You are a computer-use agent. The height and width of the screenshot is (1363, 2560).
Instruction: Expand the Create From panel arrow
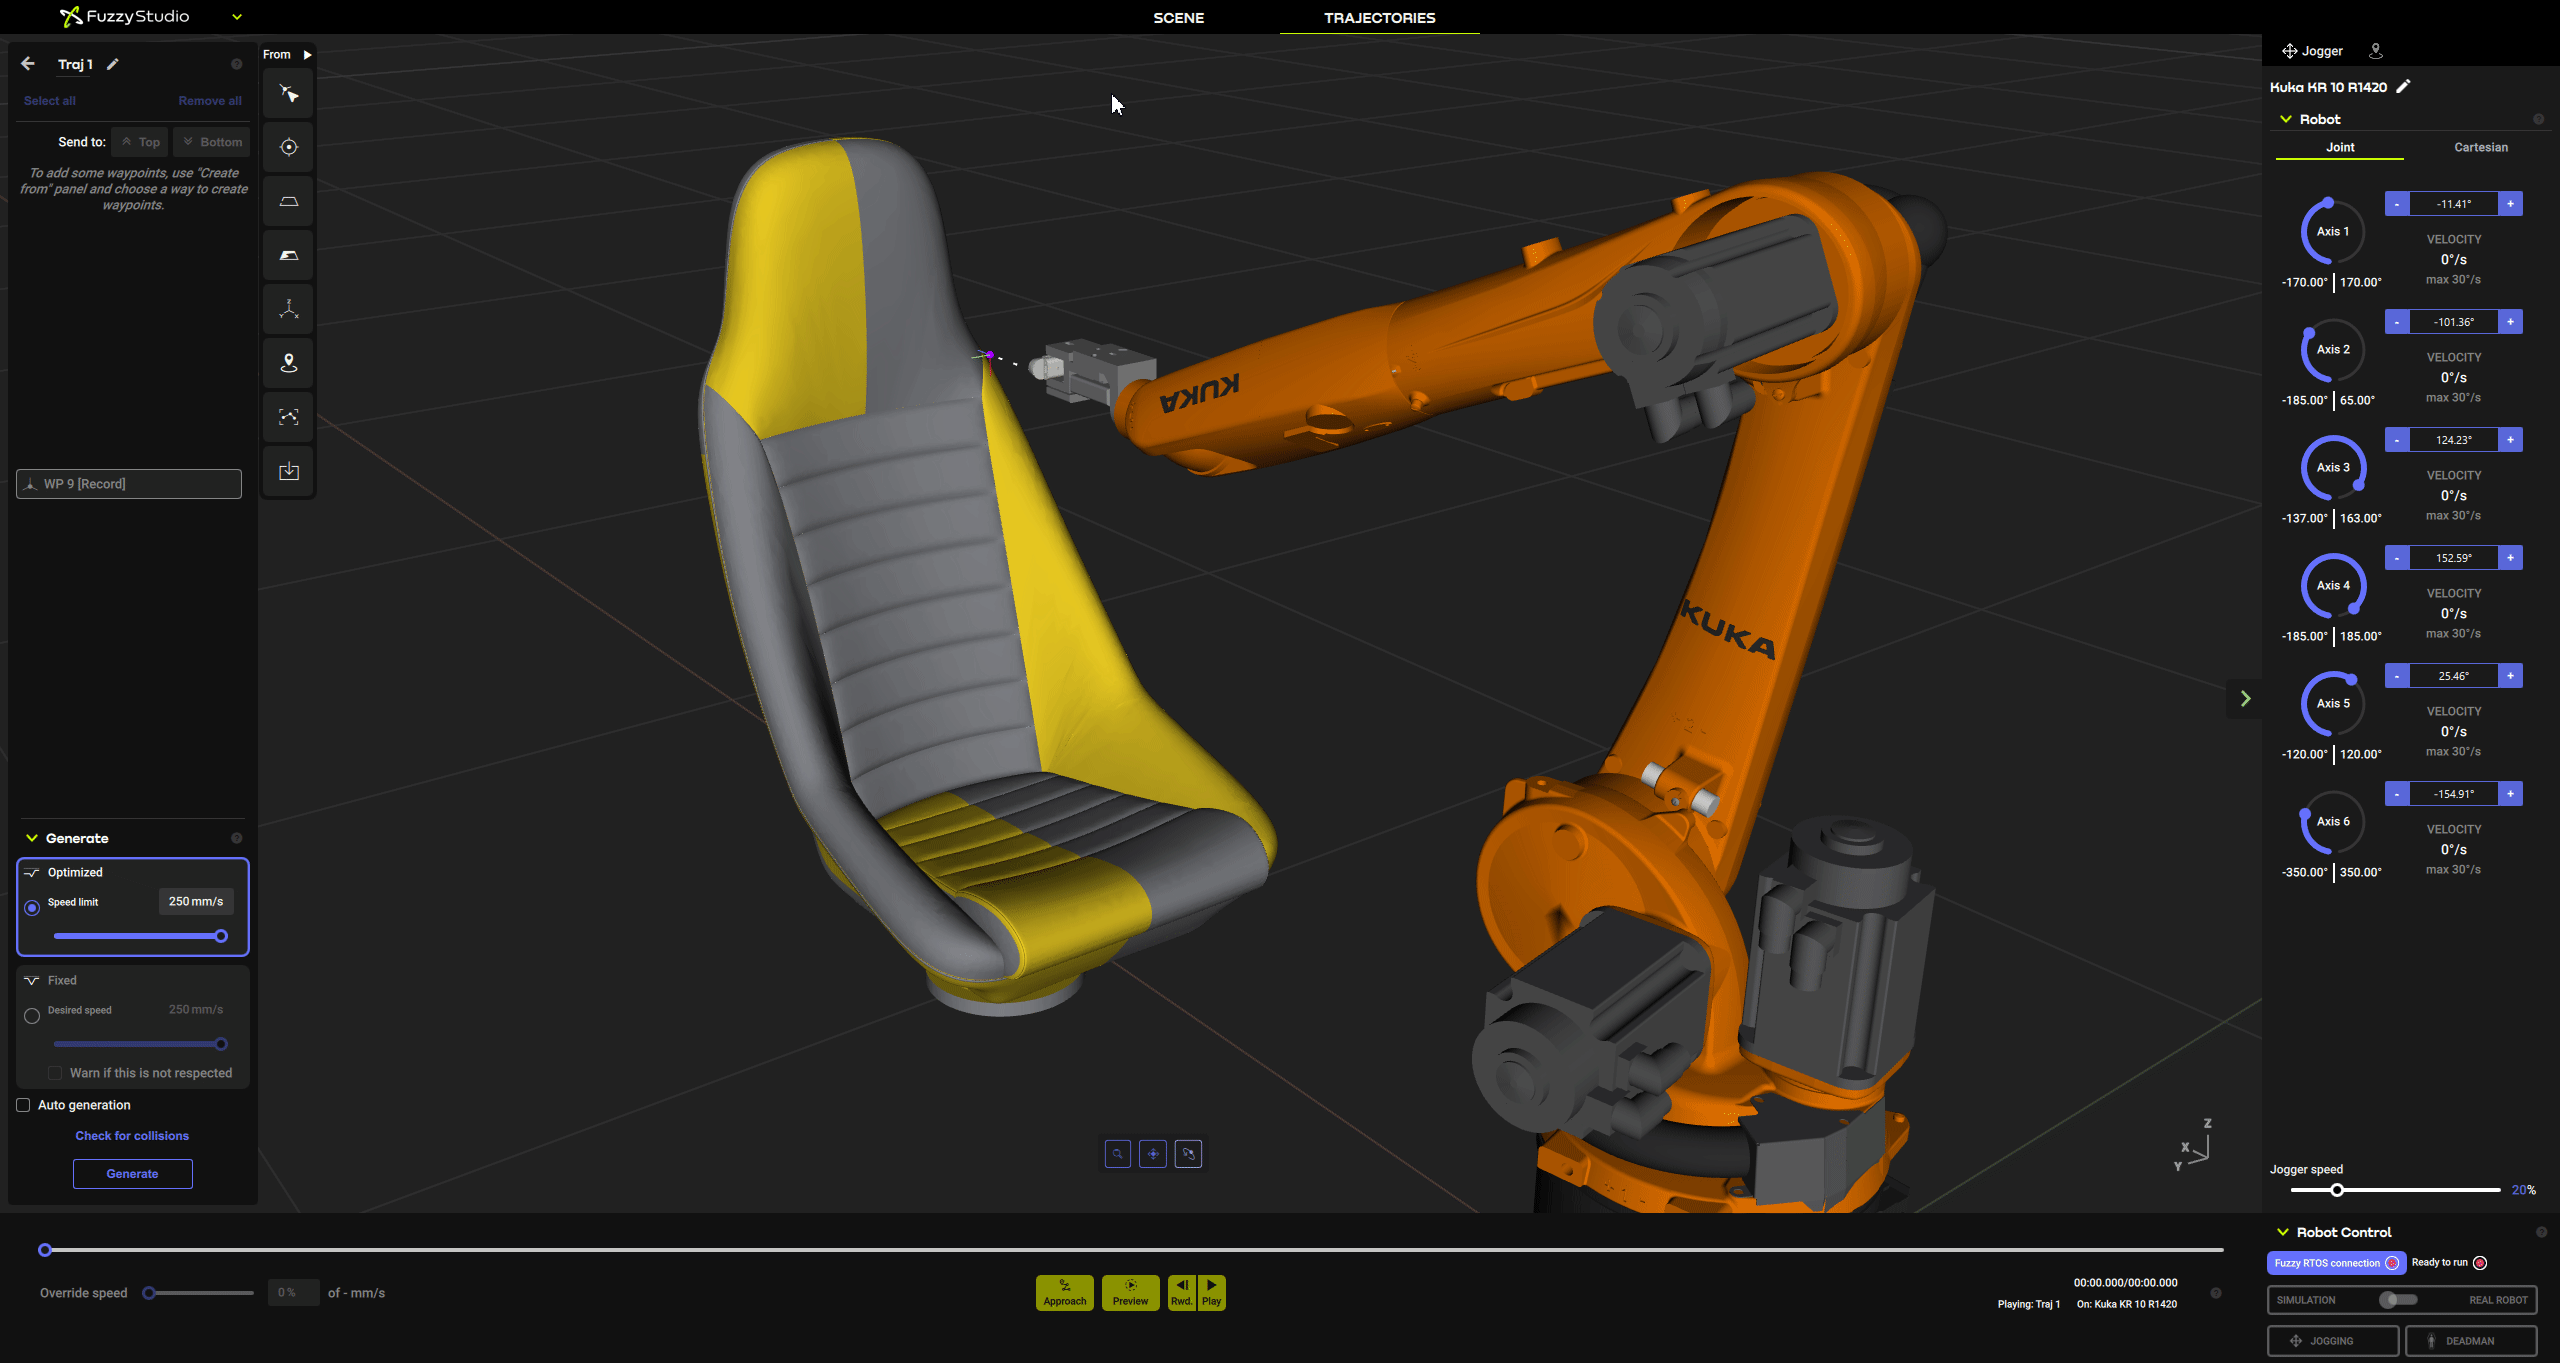point(308,55)
